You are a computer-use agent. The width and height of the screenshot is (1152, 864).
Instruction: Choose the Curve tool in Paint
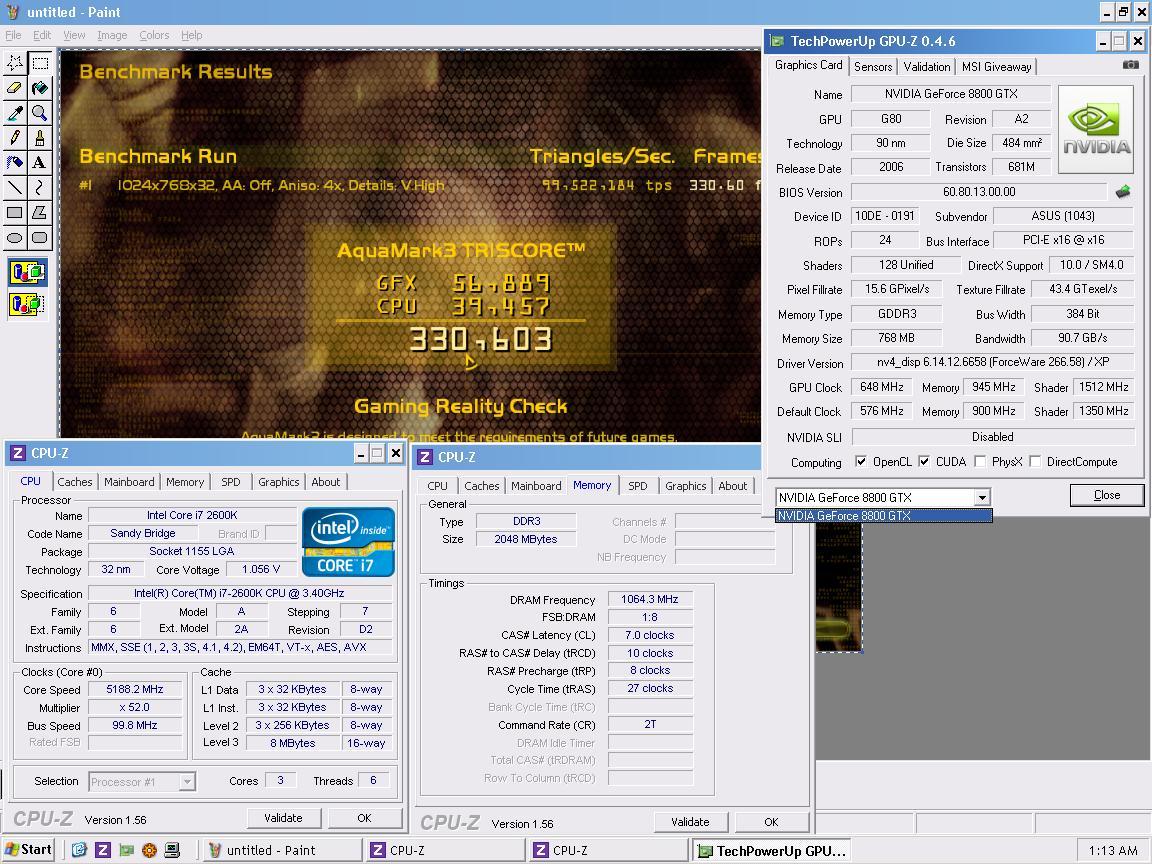tap(40, 188)
